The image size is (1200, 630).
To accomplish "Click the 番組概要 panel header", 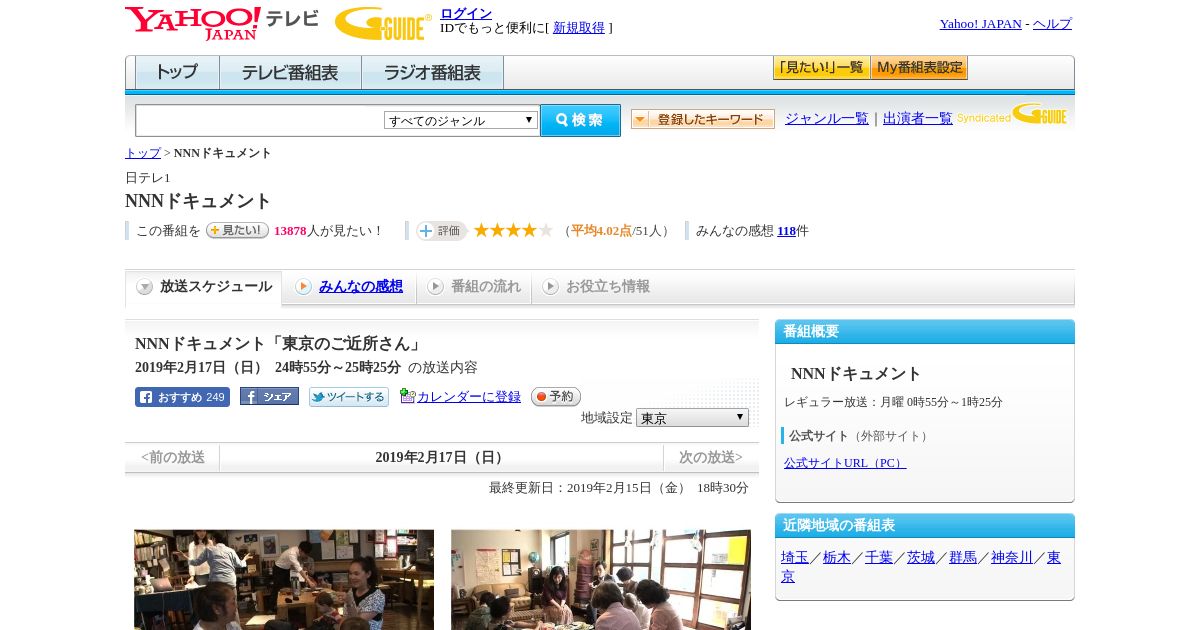I will [925, 332].
